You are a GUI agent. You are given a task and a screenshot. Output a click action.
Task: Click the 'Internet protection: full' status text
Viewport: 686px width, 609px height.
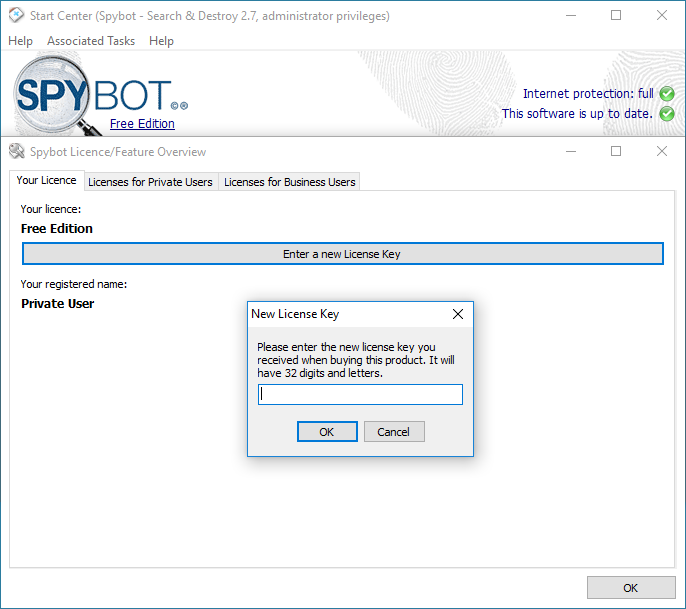pyautogui.click(x=588, y=94)
